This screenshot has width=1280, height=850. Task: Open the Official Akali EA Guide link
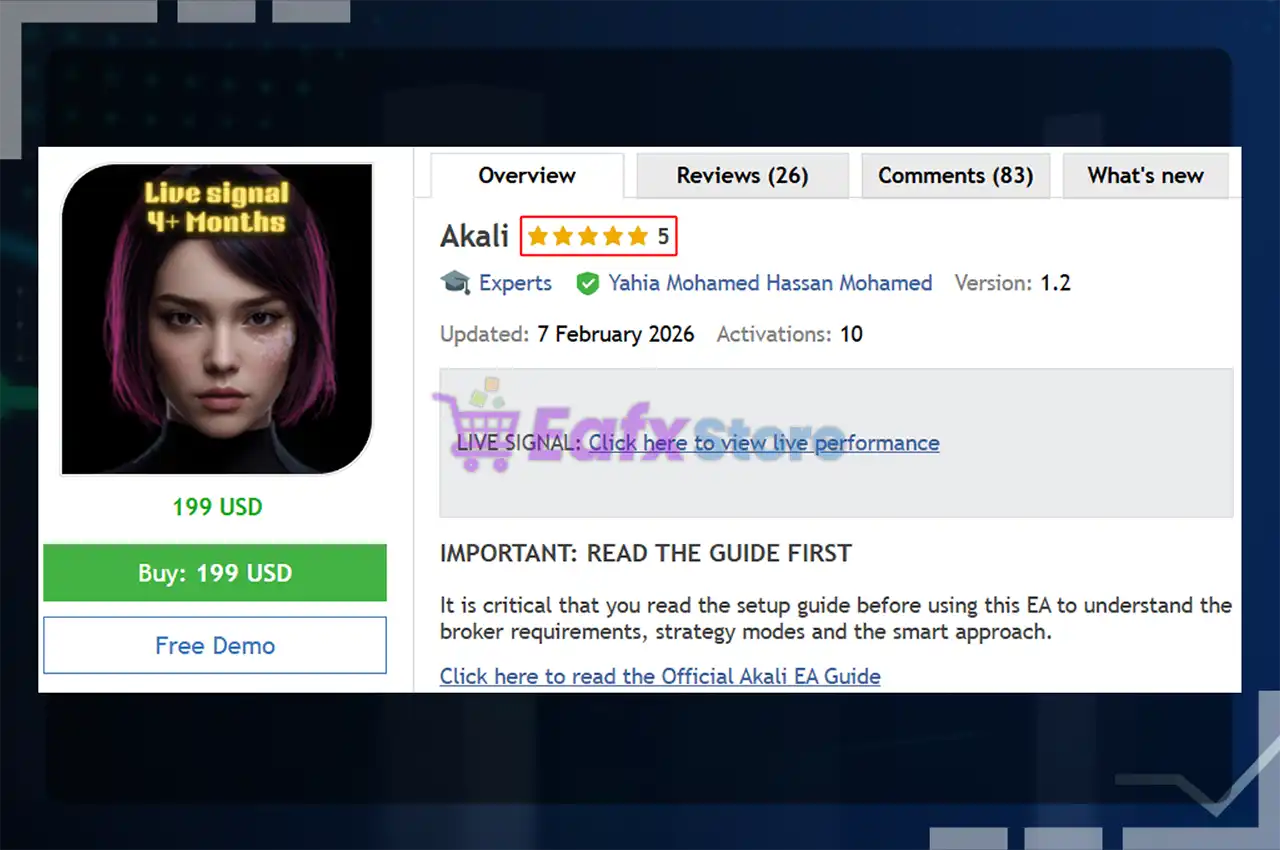660,676
